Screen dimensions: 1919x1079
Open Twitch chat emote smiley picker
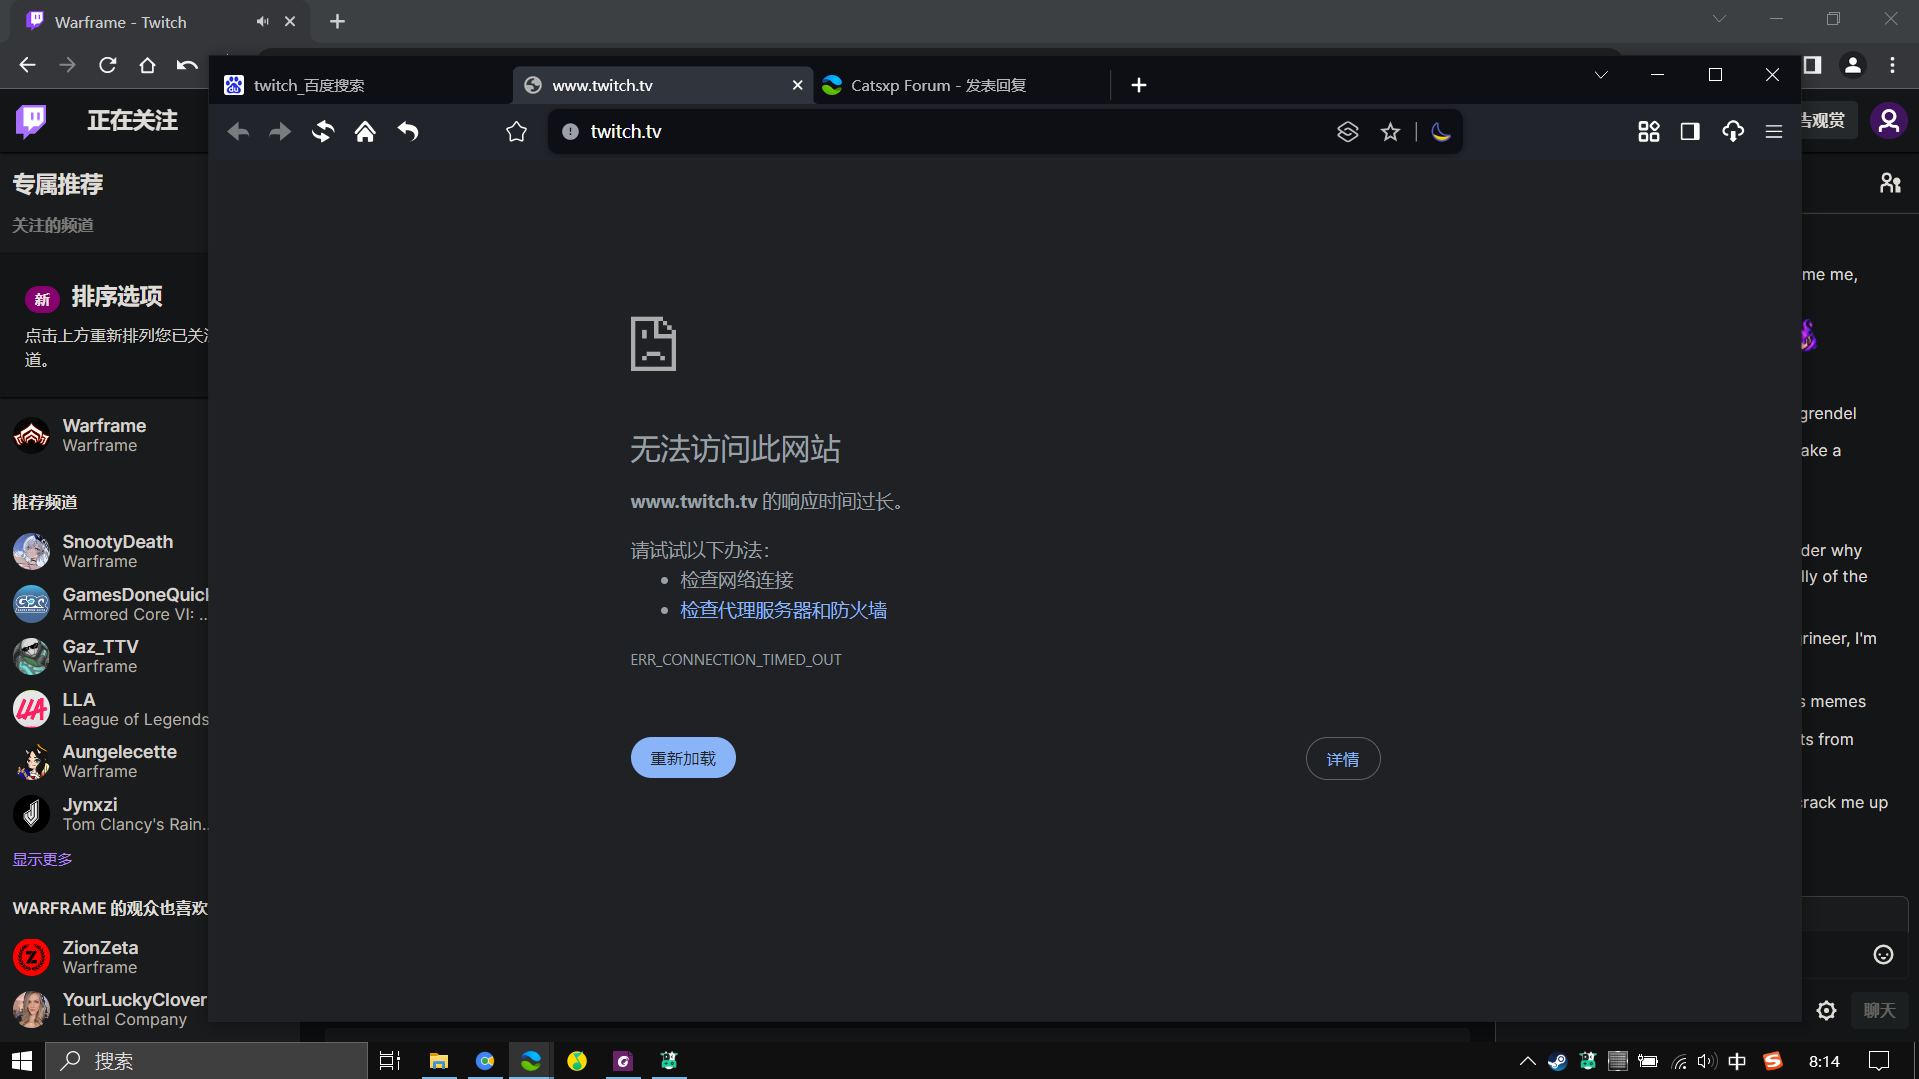[1883, 955]
